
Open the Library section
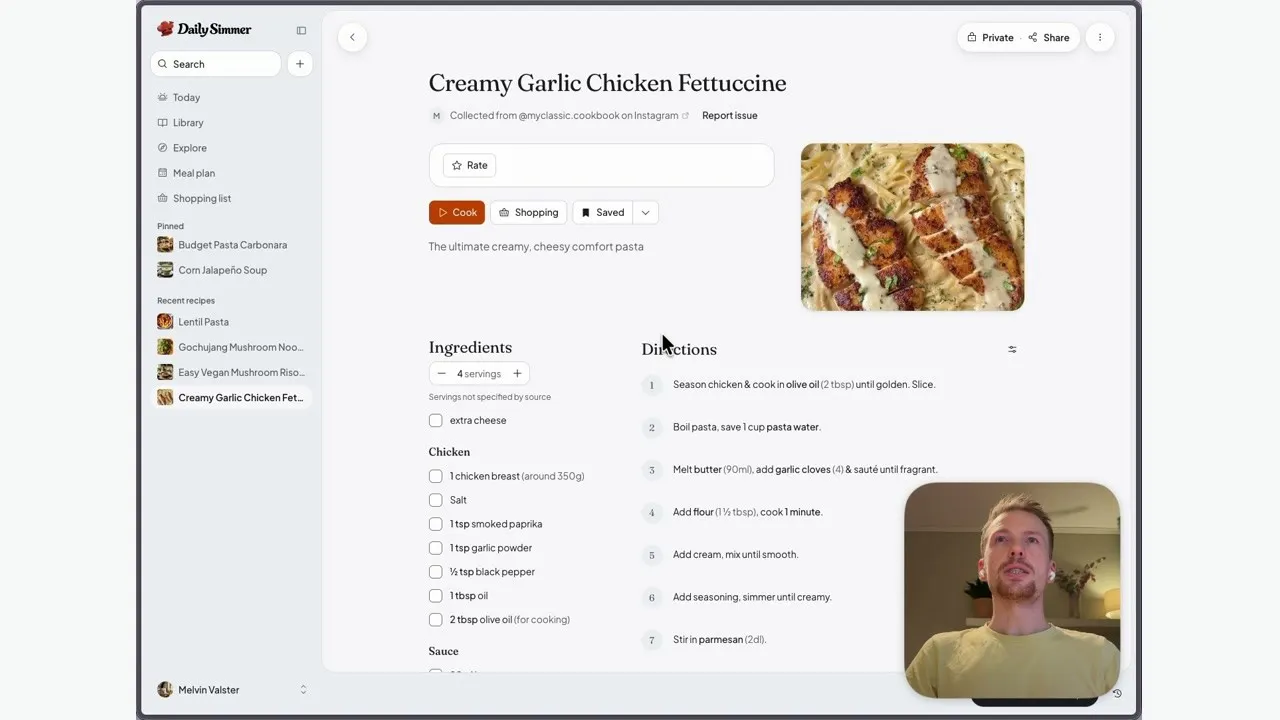coord(188,123)
